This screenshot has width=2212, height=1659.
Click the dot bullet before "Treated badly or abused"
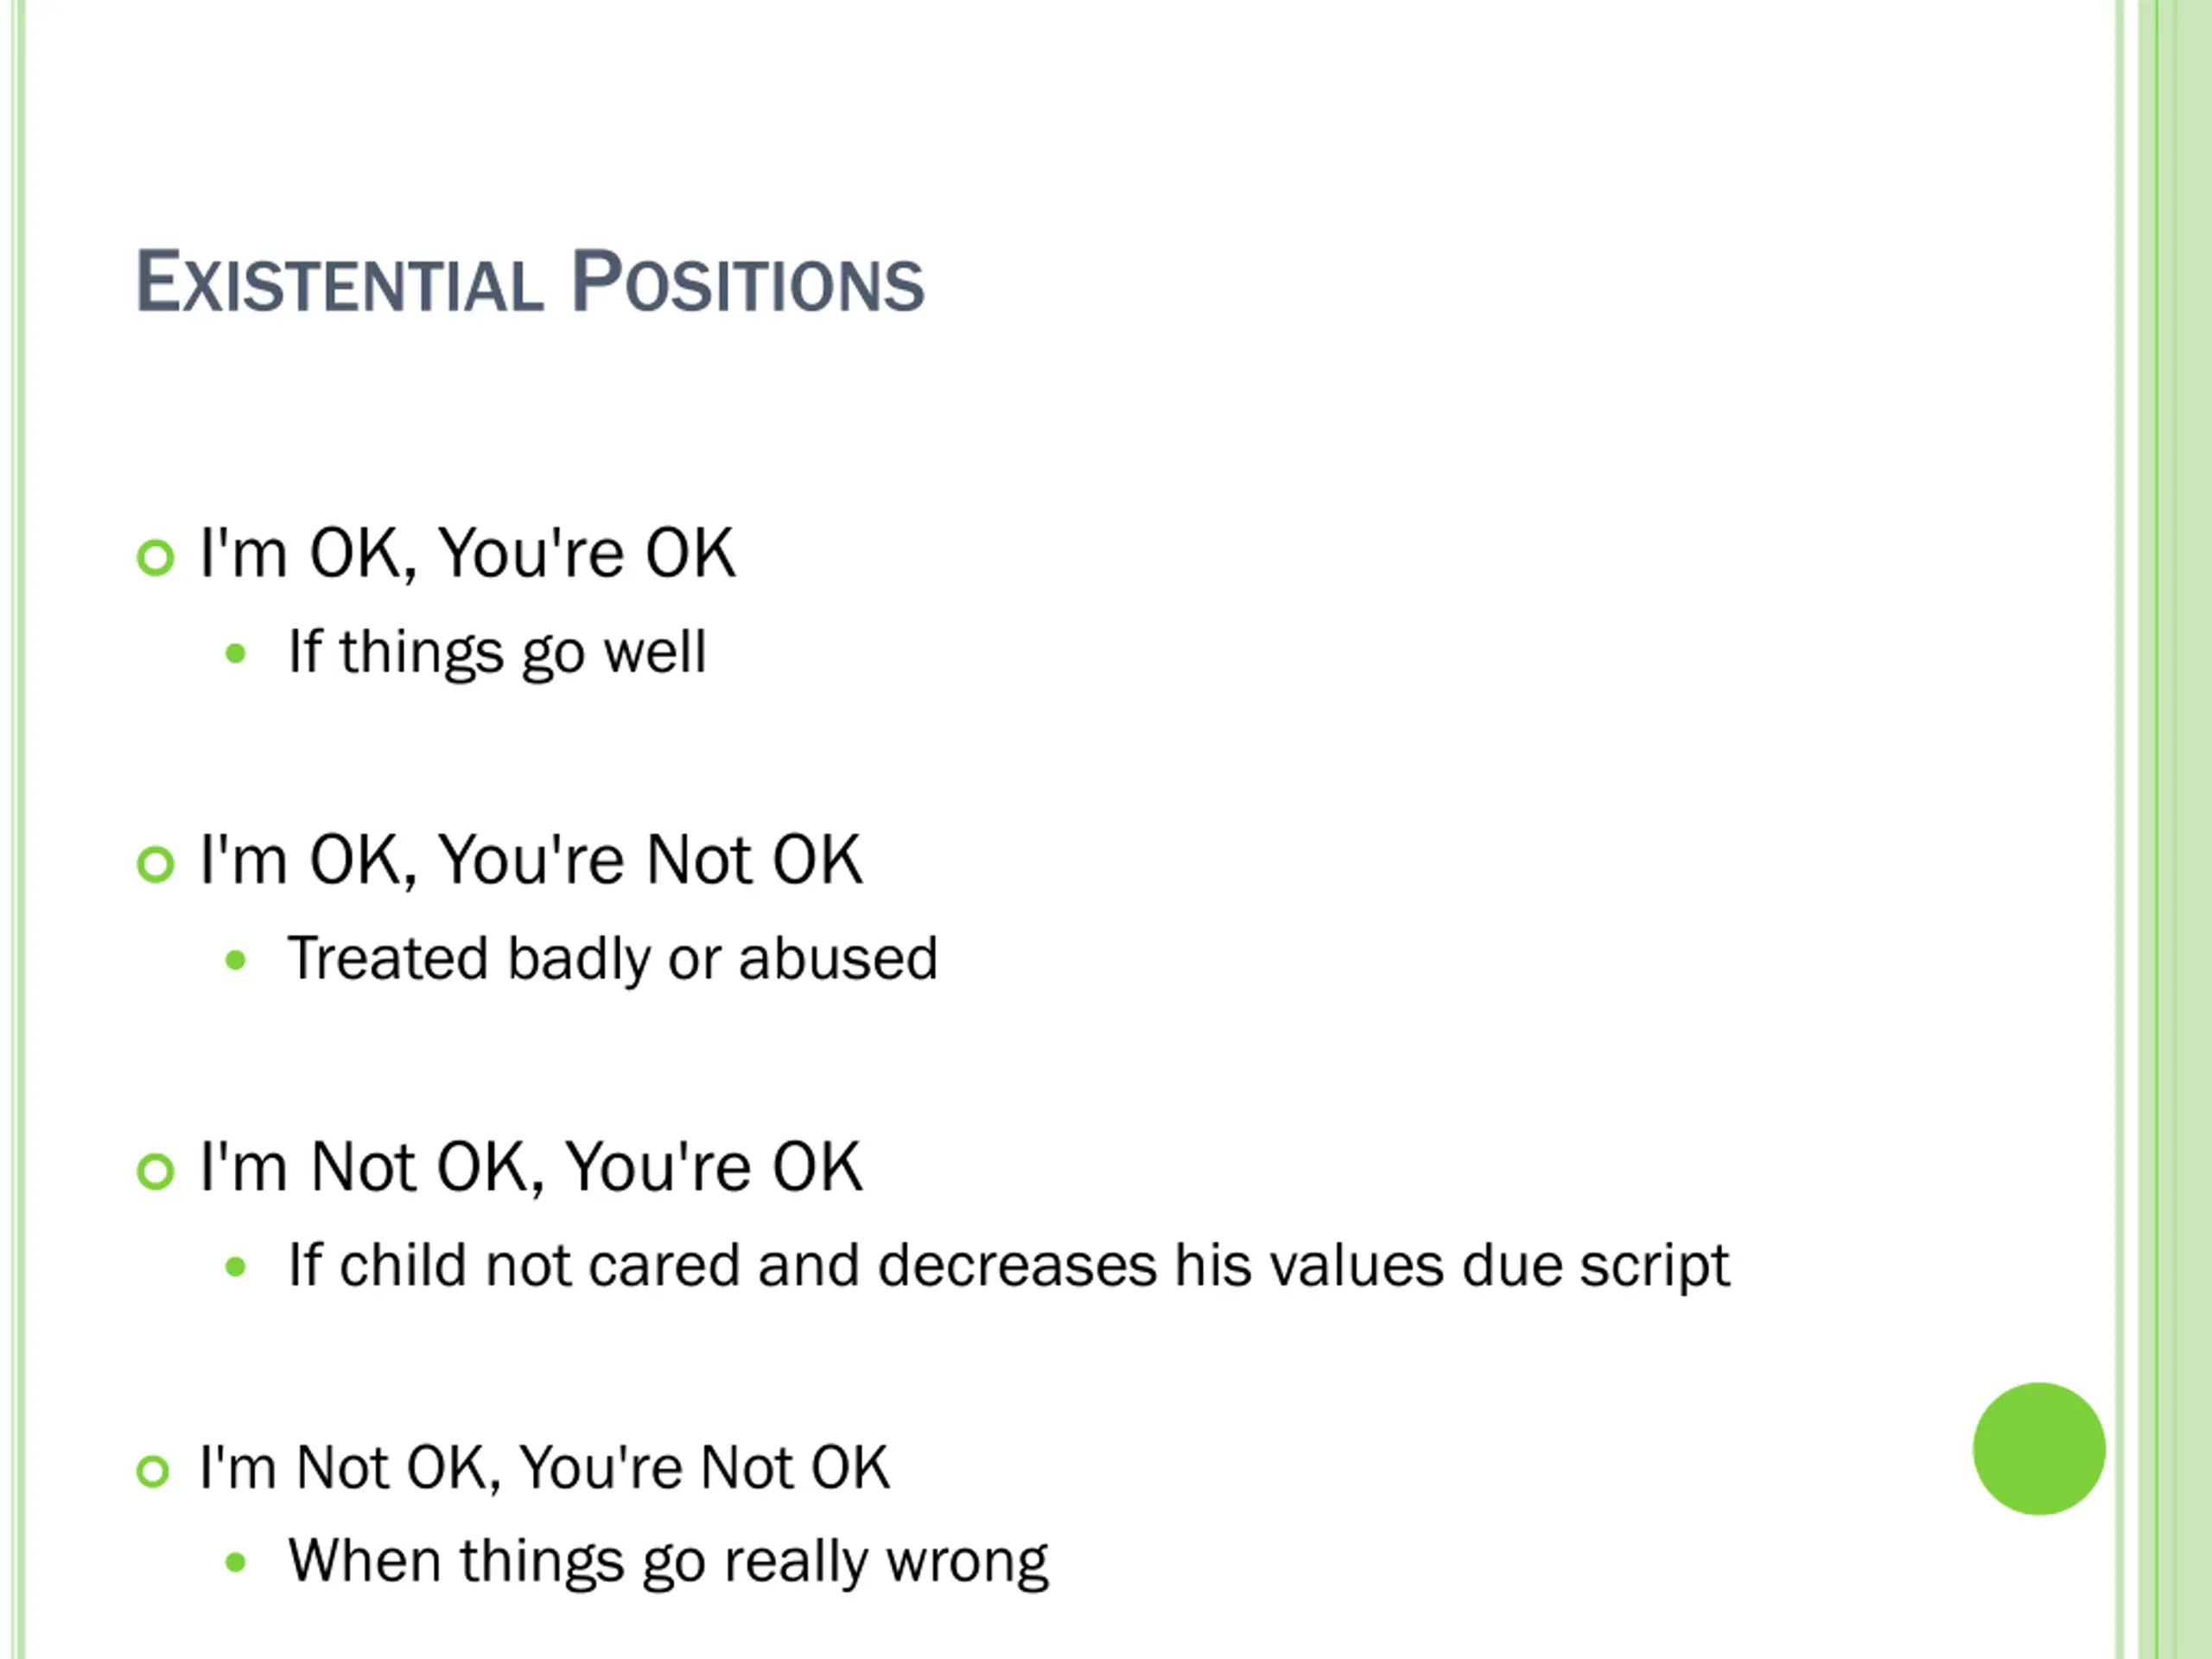pyautogui.click(x=236, y=961)
